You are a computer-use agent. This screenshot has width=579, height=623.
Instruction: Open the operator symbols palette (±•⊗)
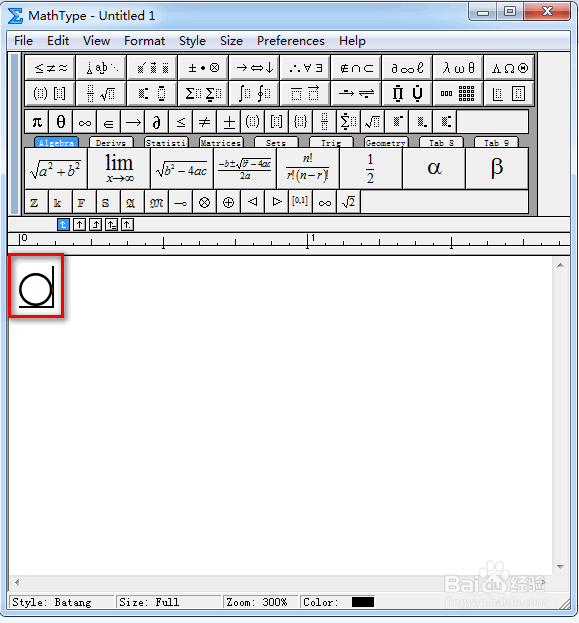203,68
